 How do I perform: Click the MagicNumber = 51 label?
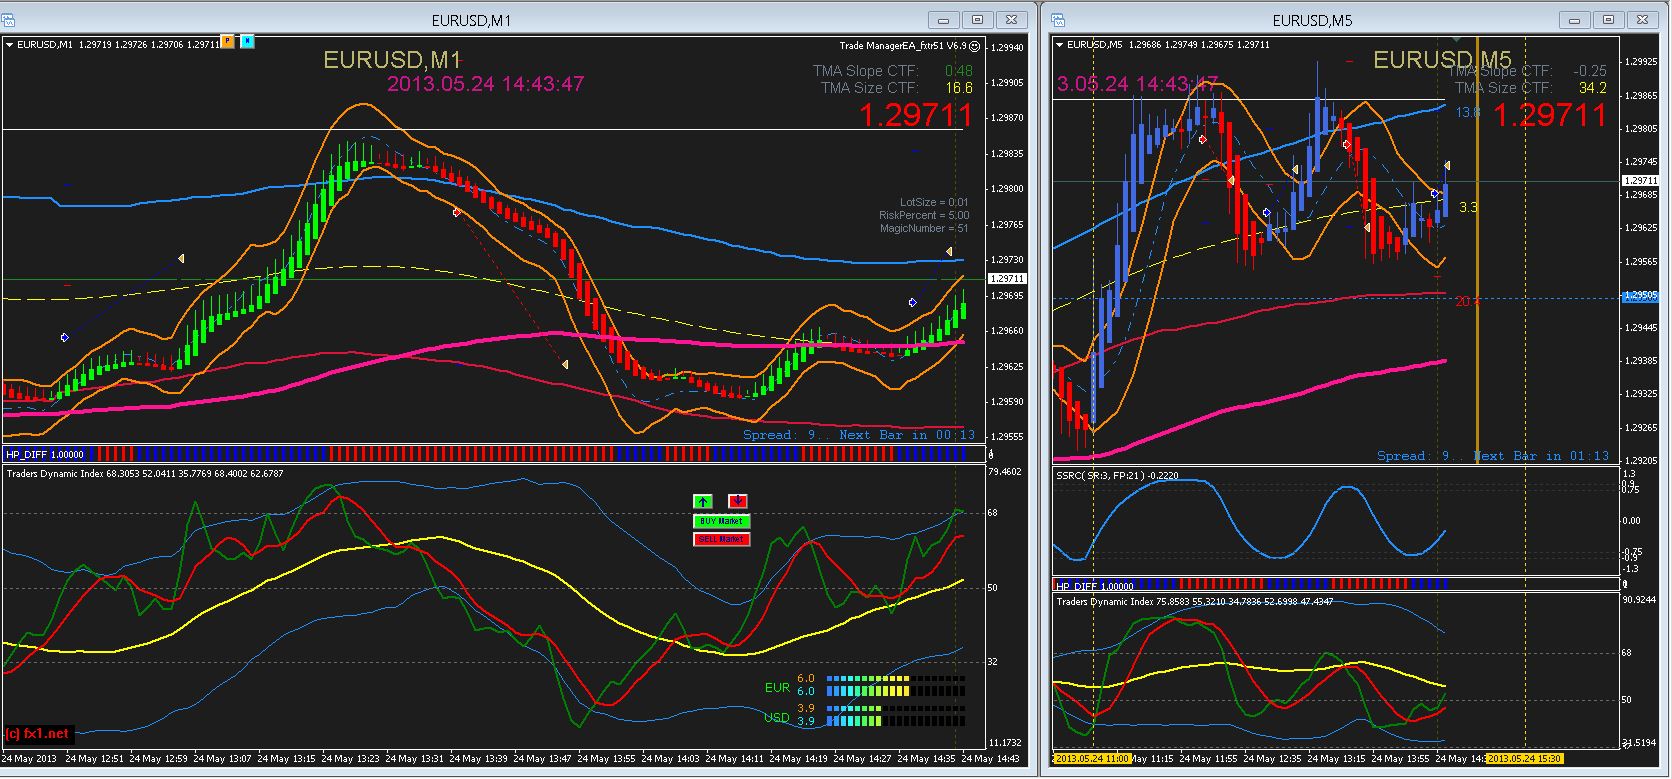[x=924, y=229]
